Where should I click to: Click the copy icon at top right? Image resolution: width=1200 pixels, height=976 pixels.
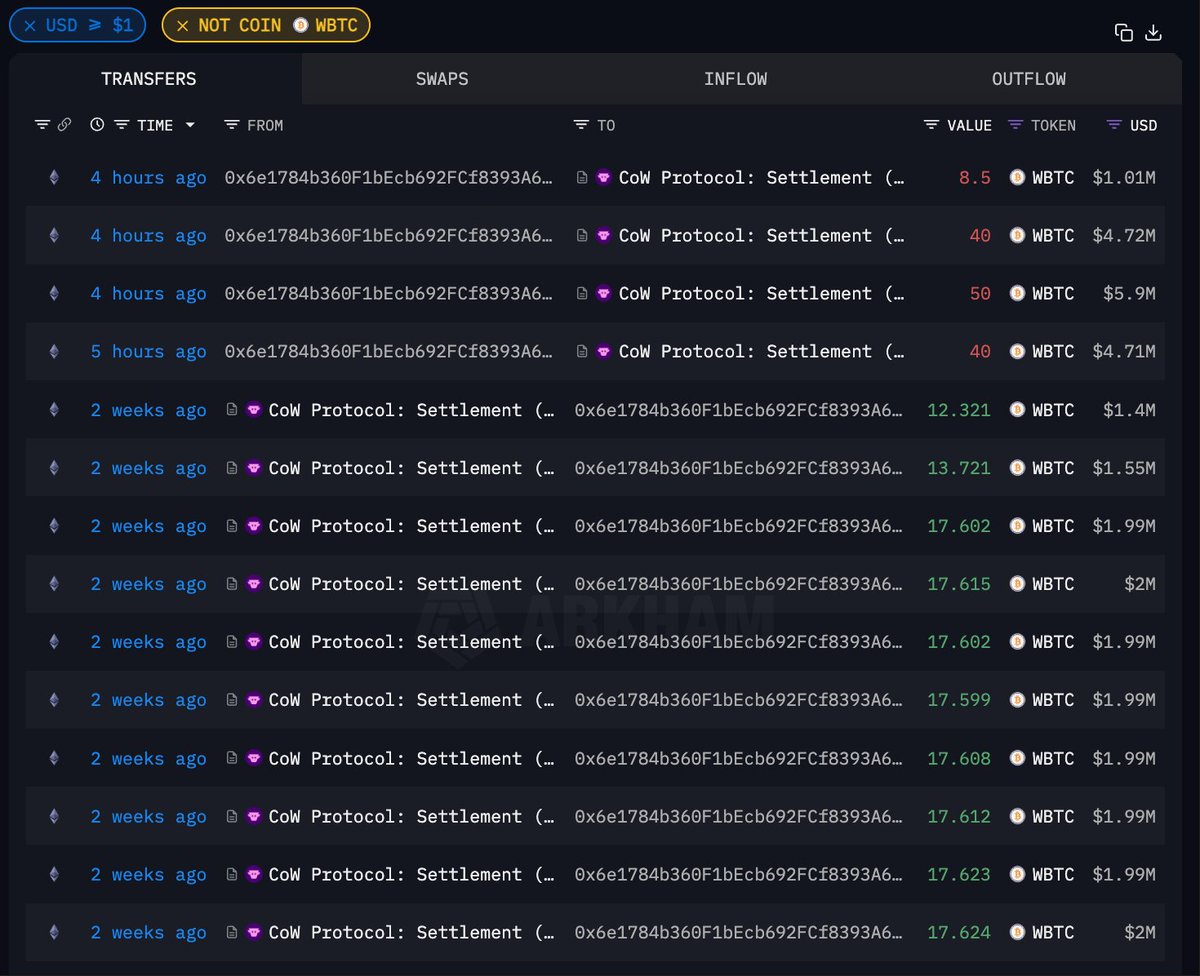point(1124,32)
